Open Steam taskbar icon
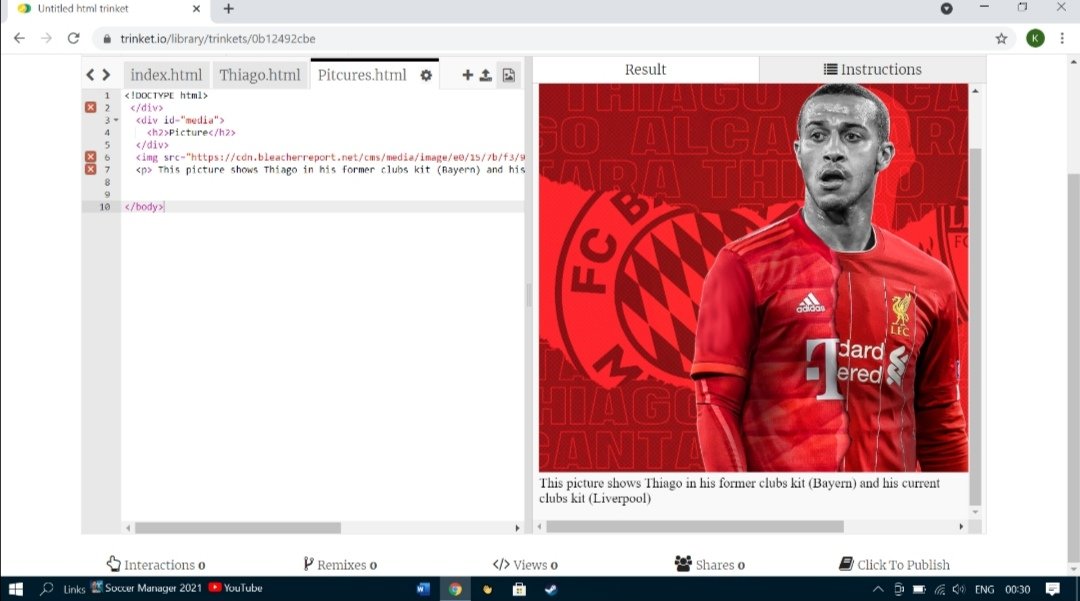The height and width of the screenshot is (601, 1080). (x=551, y=589)
